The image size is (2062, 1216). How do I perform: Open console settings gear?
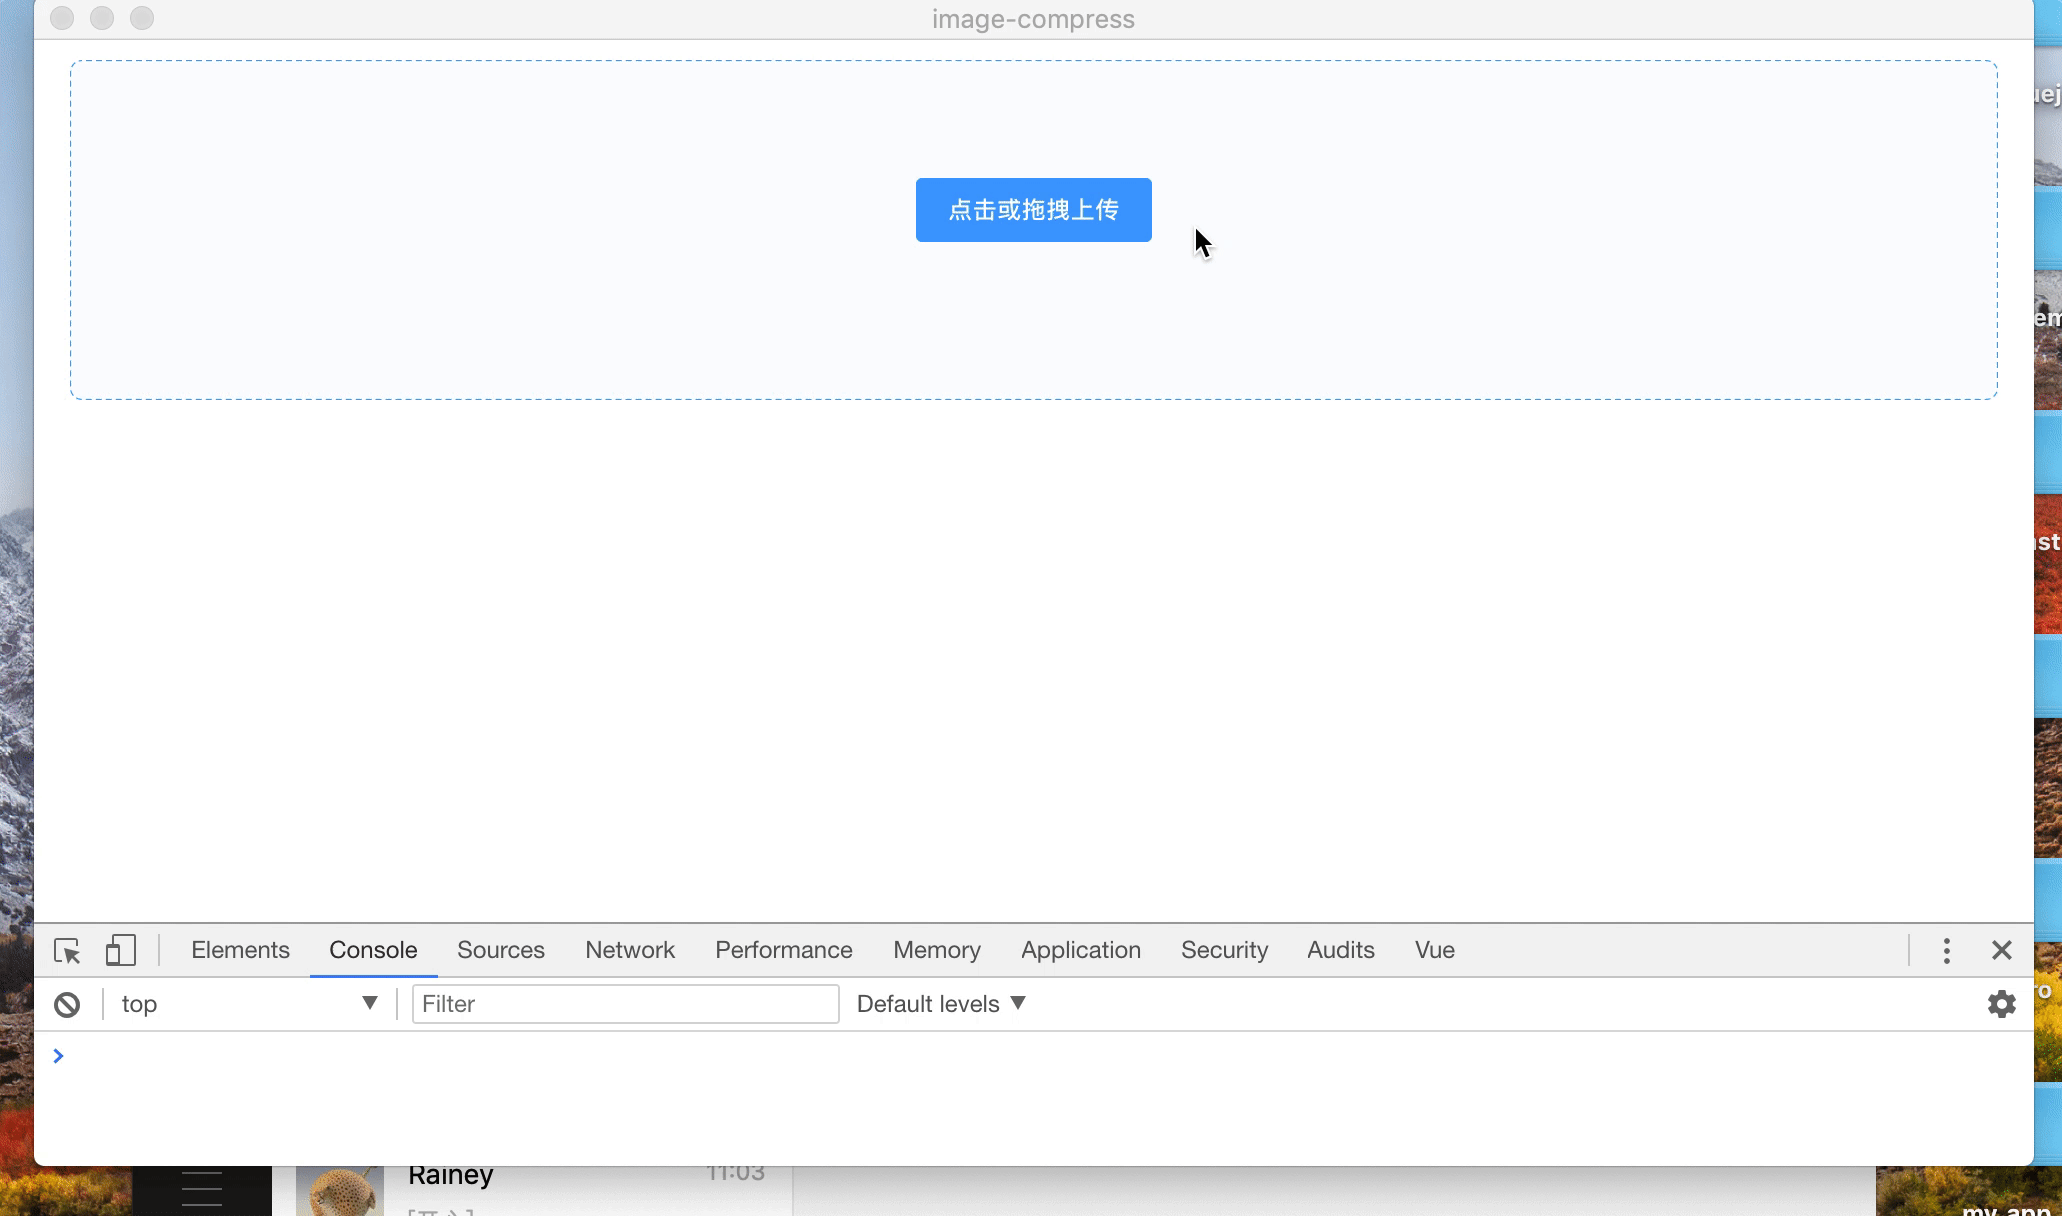tap(2001, 1004)
